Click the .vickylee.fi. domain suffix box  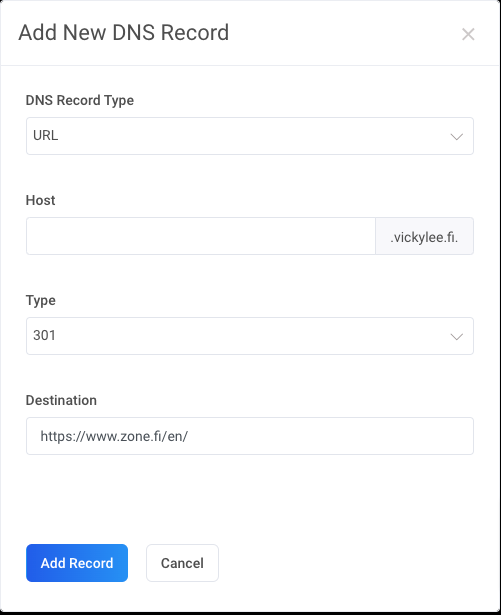(424, 236)
